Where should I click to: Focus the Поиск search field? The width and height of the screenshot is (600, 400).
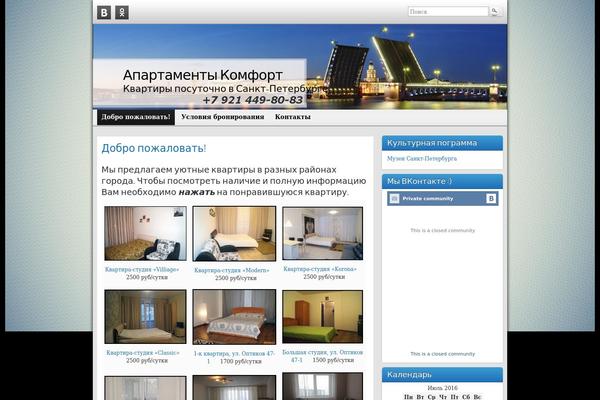tap(448, 11)
